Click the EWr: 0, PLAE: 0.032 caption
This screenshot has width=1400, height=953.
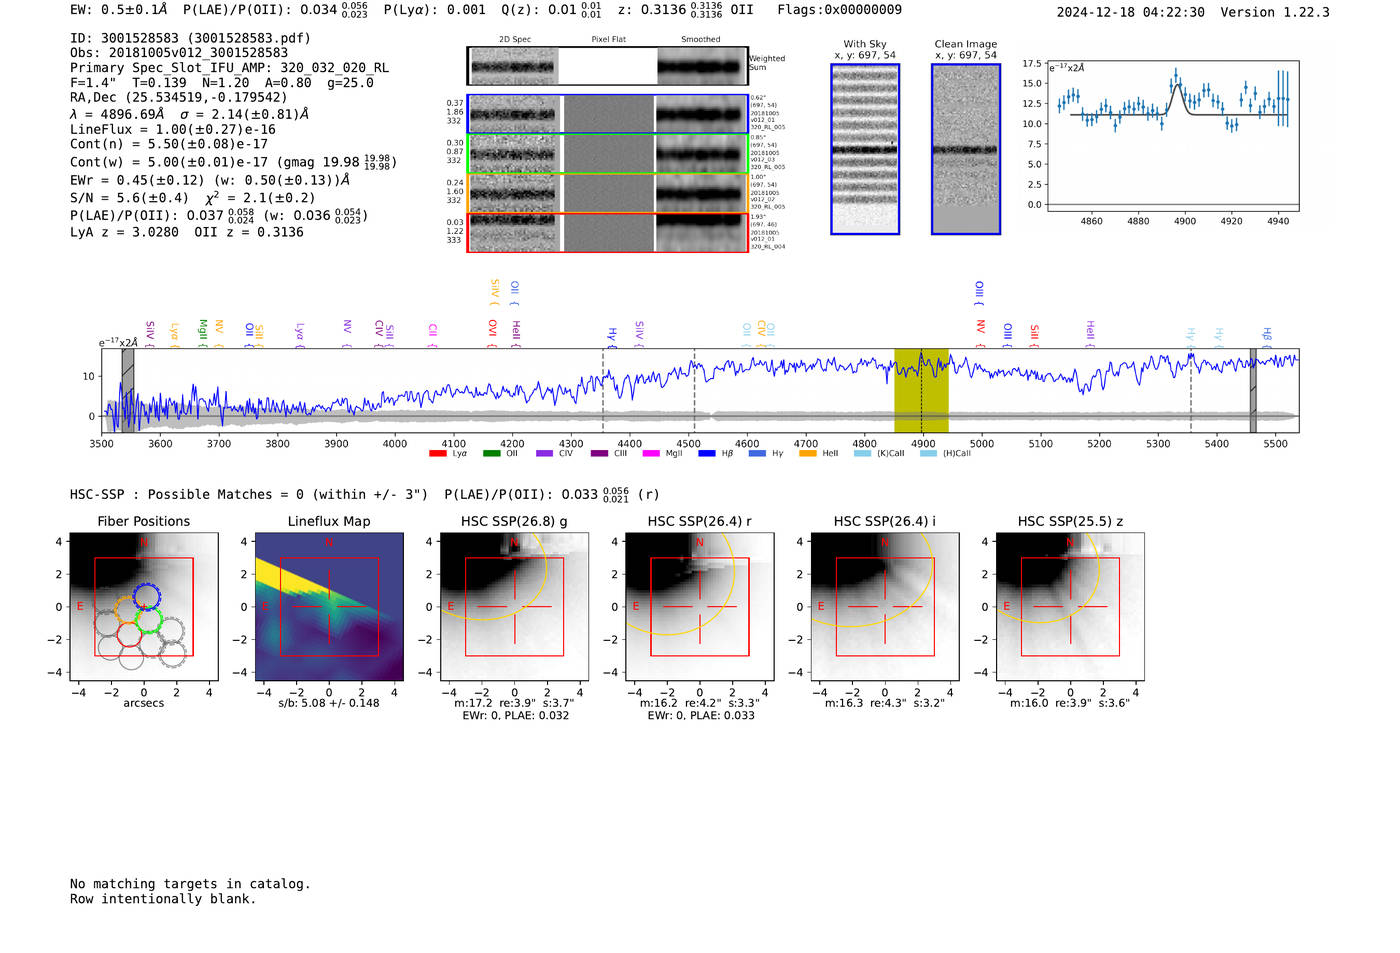pos(515,716)
